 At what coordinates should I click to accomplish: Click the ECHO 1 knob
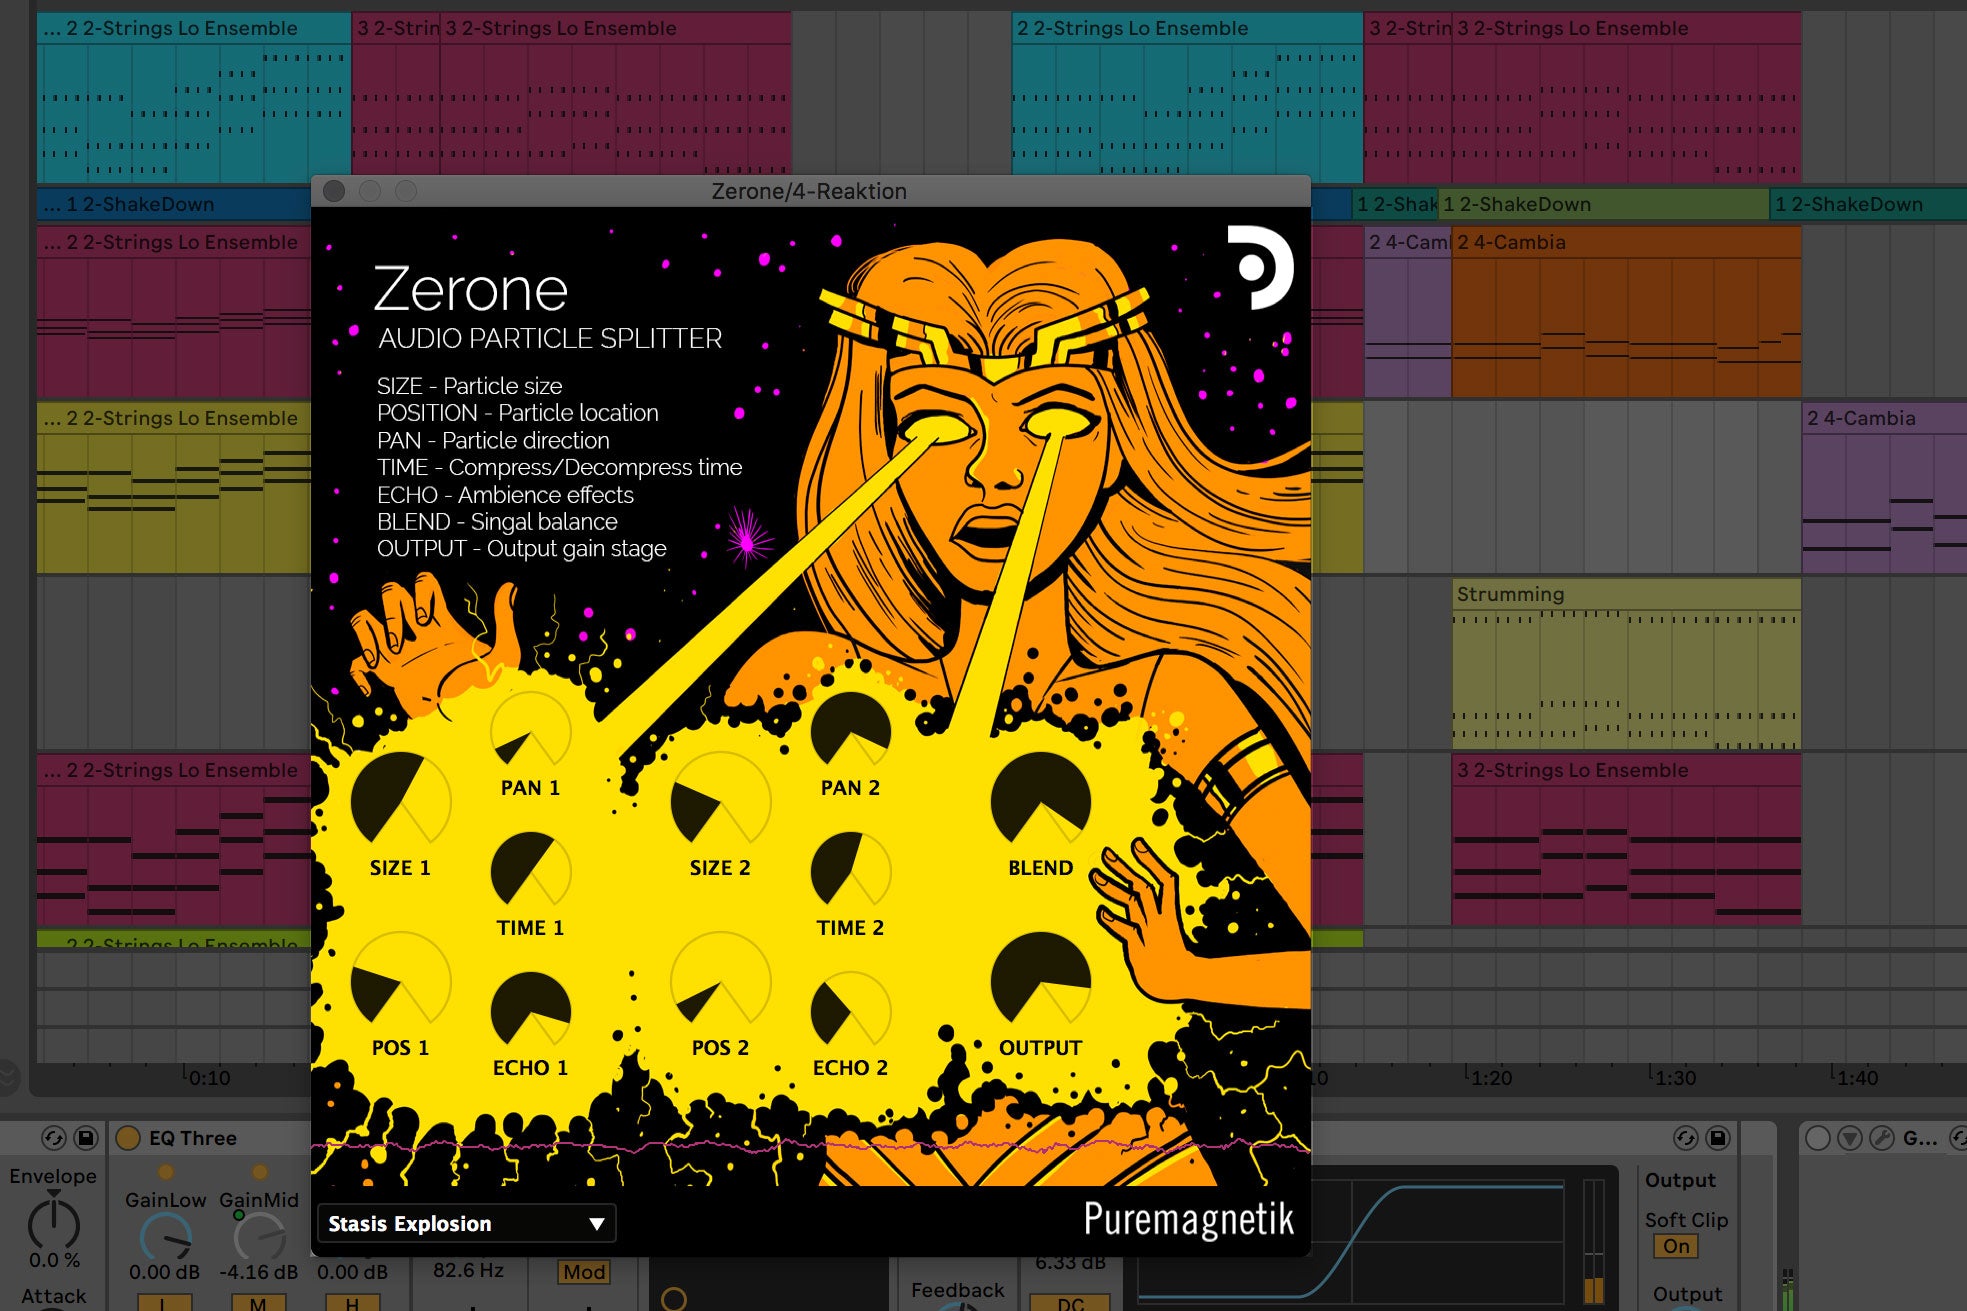pos(530,1012)
